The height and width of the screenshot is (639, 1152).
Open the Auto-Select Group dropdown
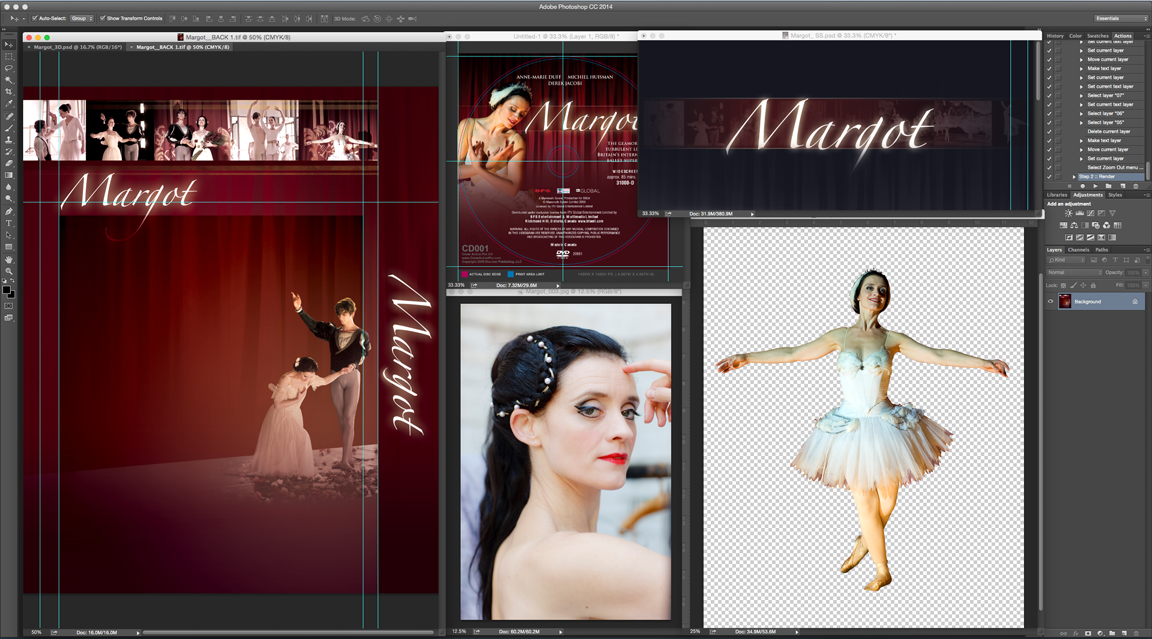click(x=82, y=18)
